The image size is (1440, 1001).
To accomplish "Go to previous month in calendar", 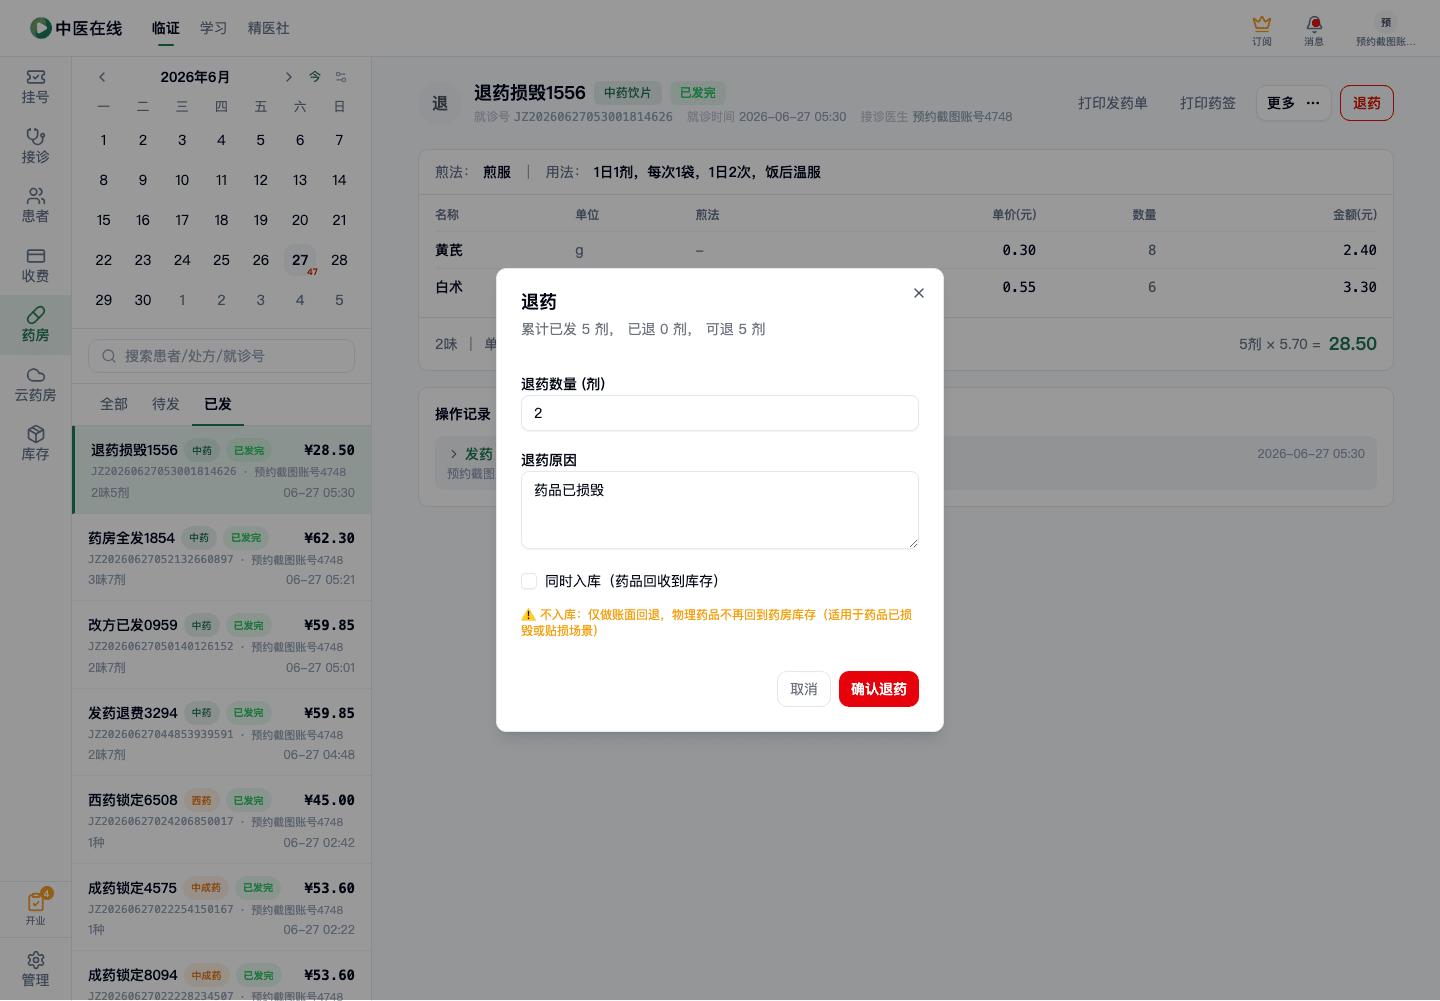I will point(102,77).
